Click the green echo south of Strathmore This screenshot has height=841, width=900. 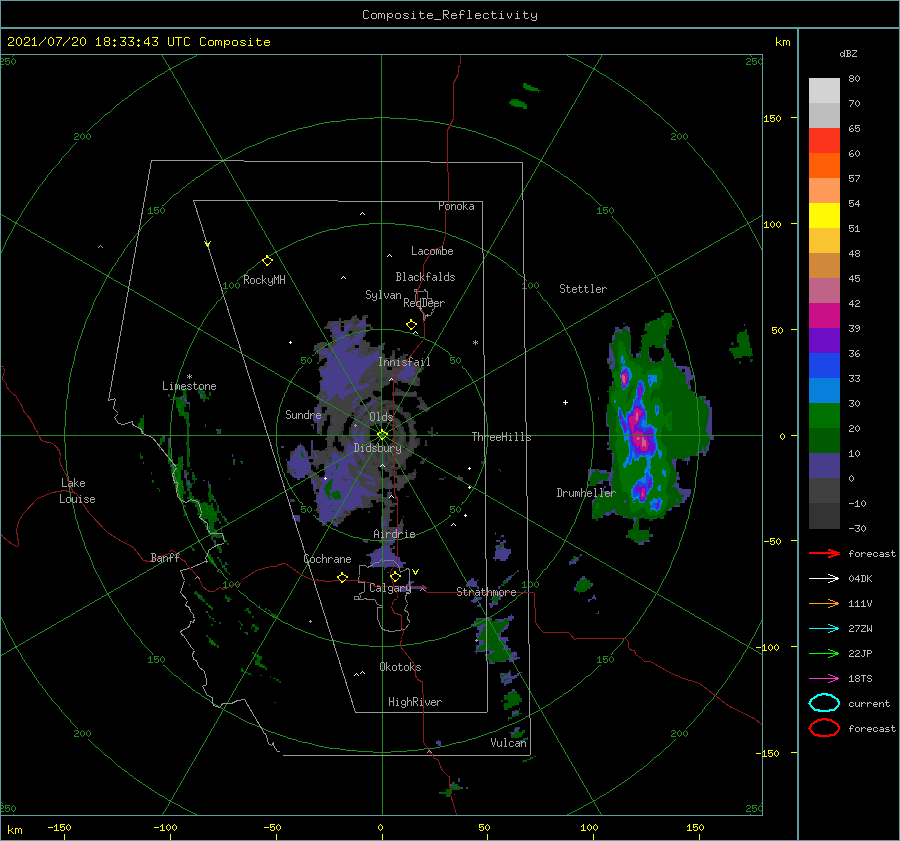pyautogui.click(x=492, y=638)
